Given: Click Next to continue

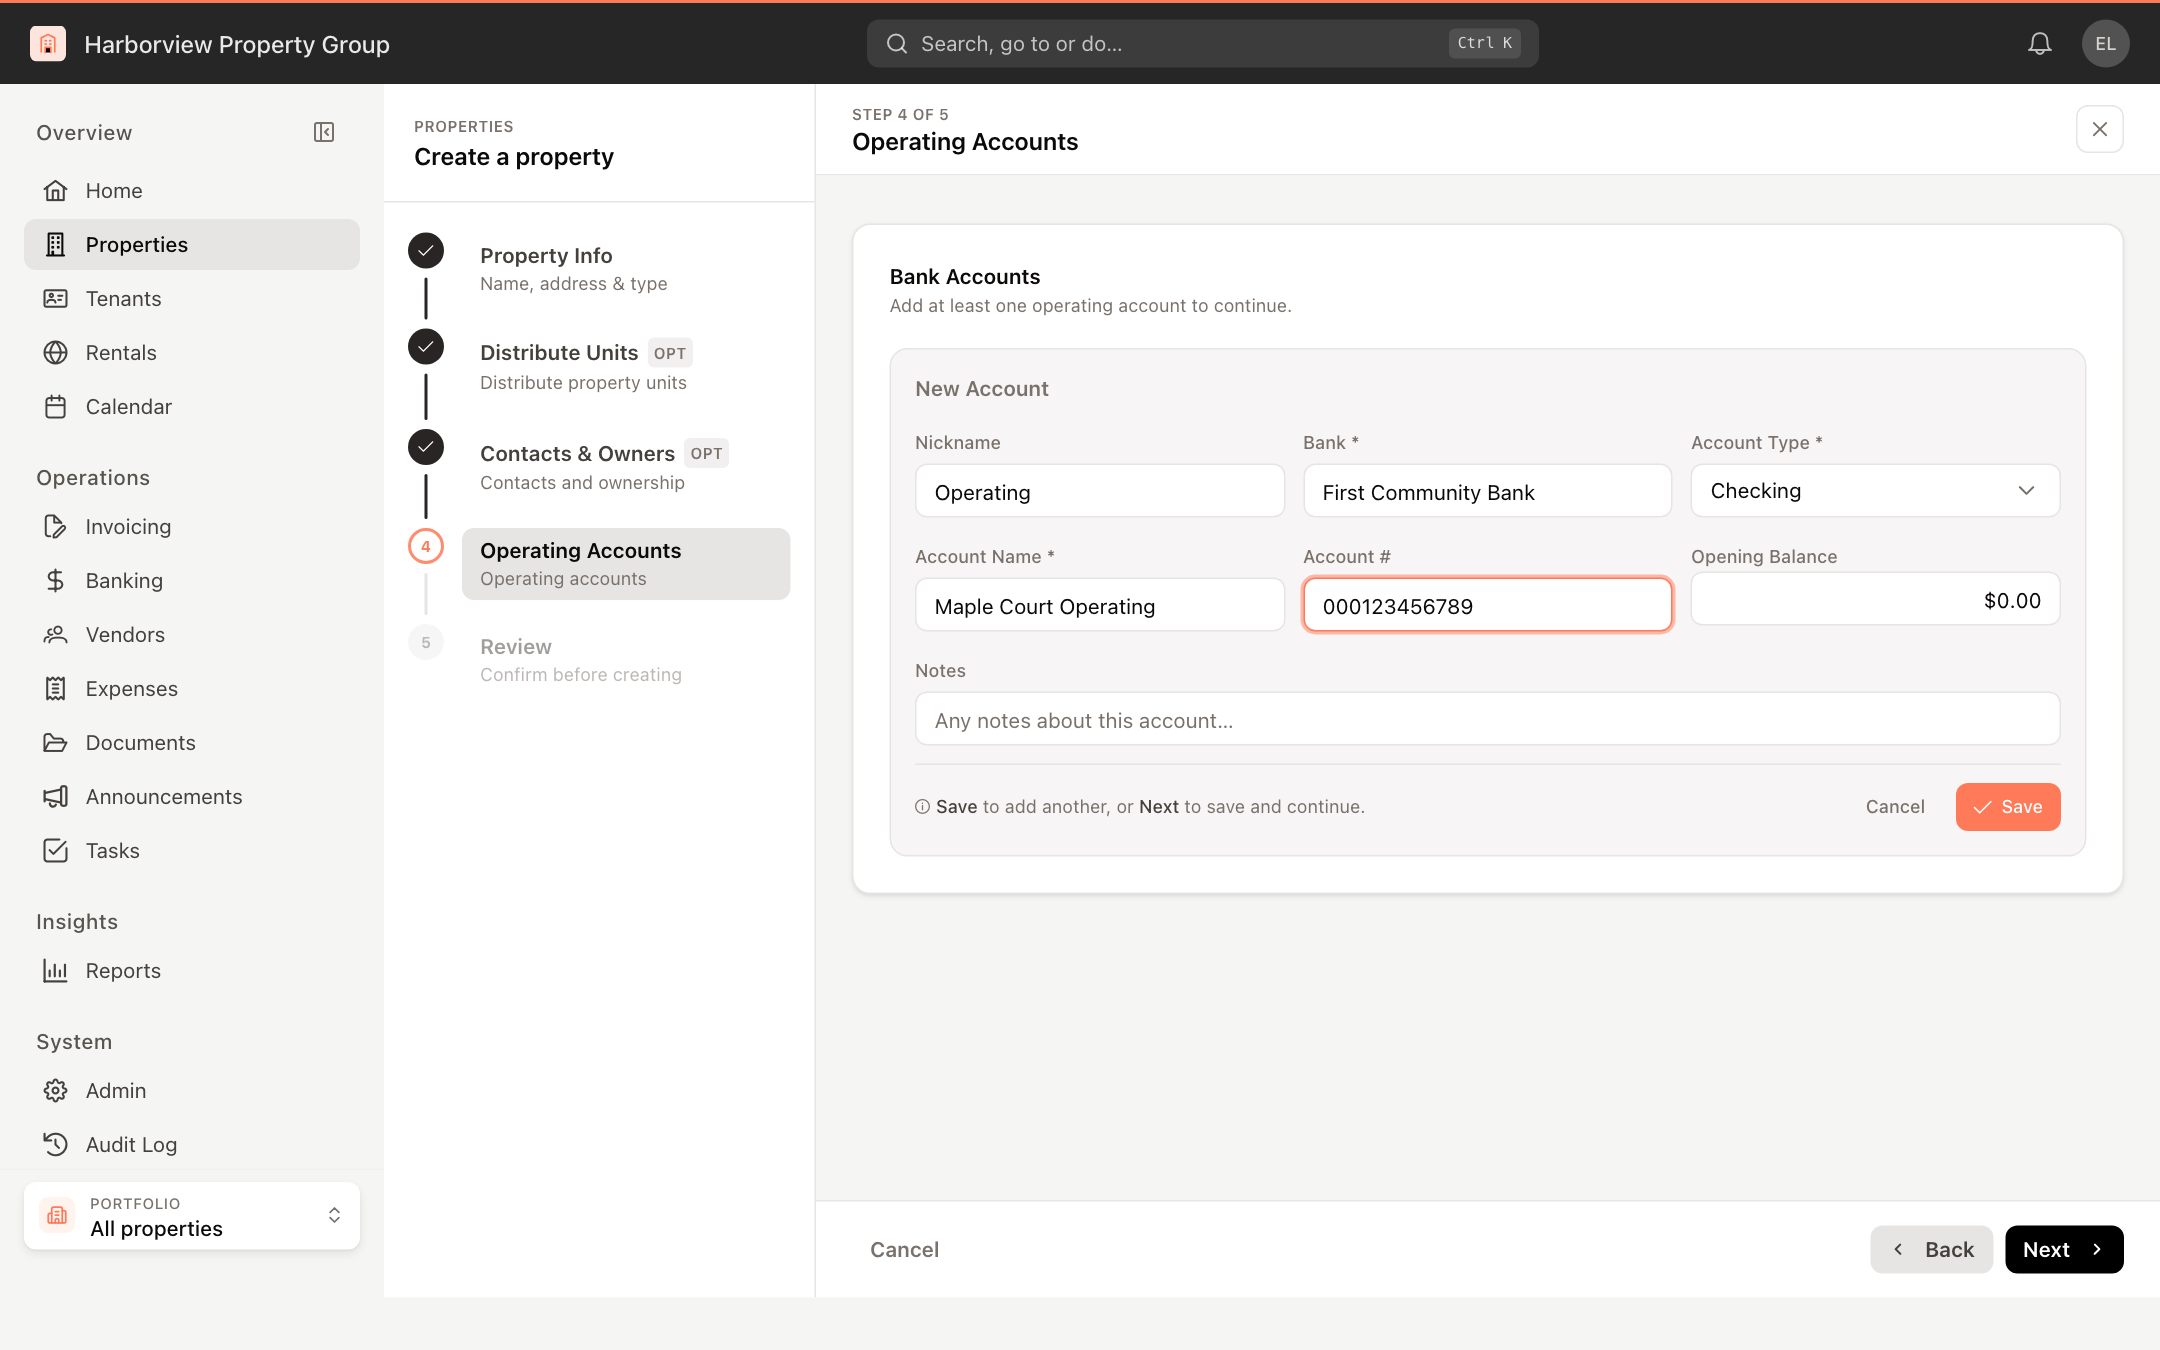Looking at the screenshot, I should point(2064,1249).
